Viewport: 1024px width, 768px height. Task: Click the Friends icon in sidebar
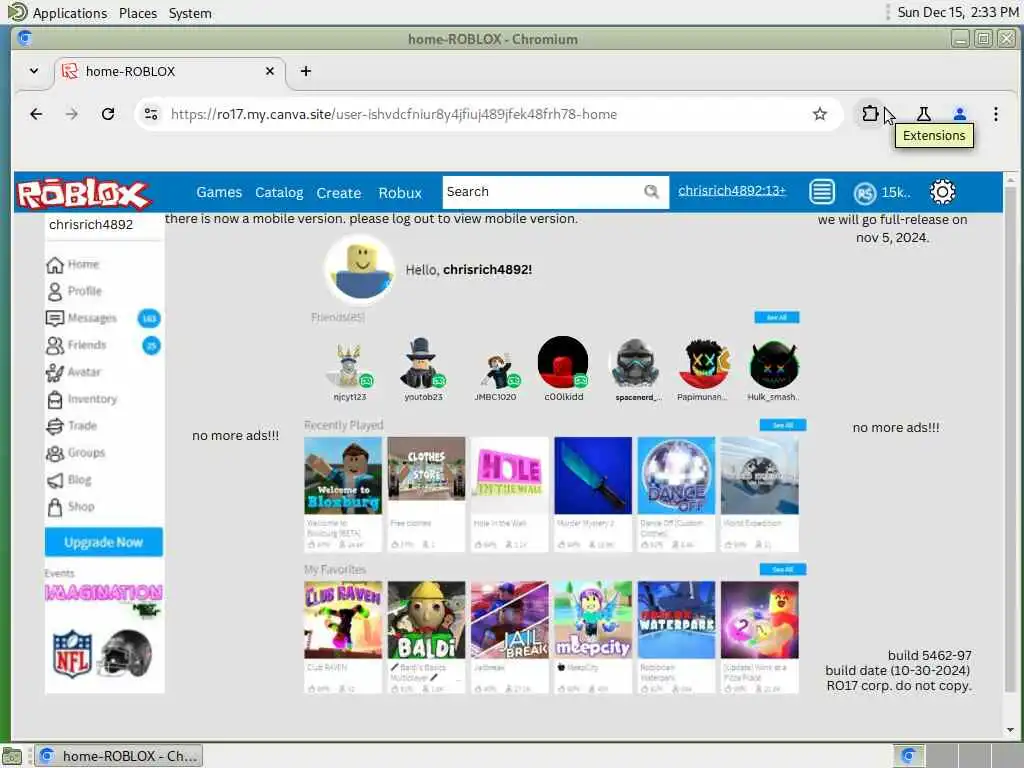coord(55,345)
